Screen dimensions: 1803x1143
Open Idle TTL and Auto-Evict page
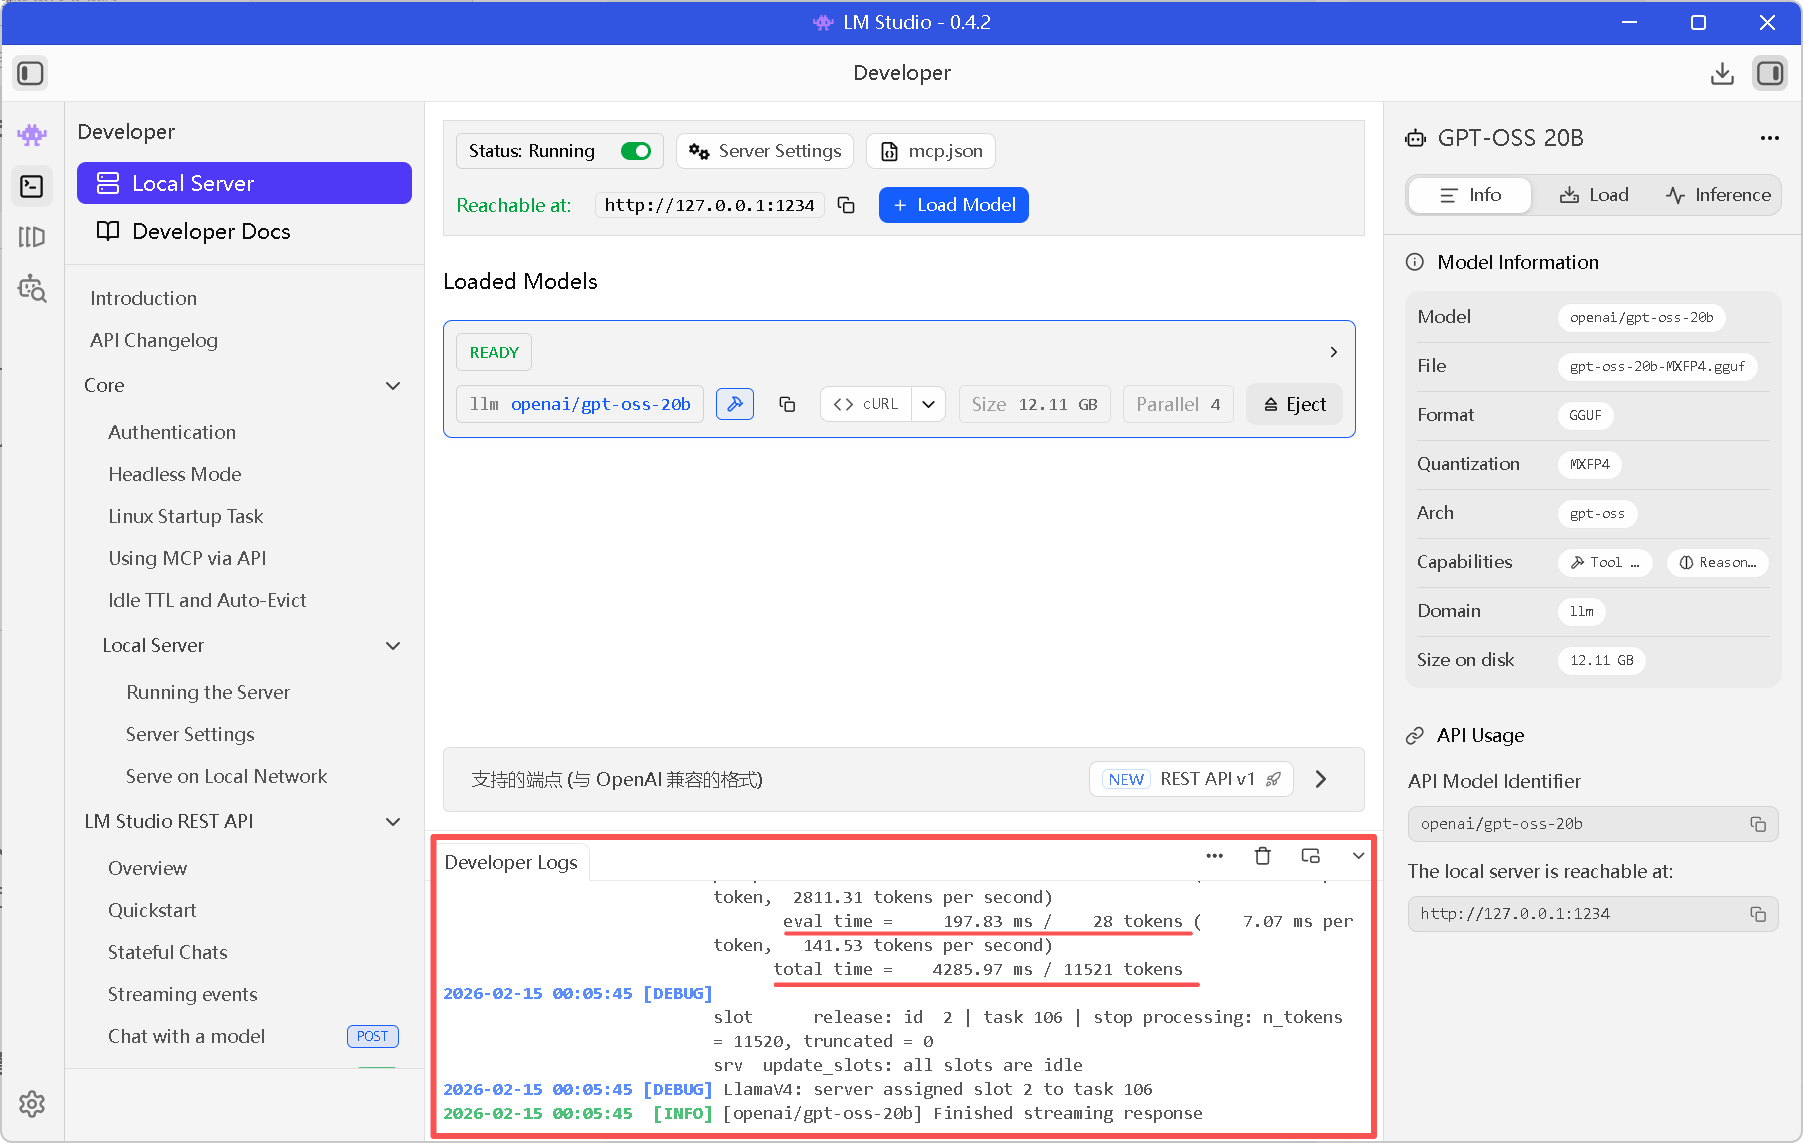pyautogui.click(x=207, y=600)
